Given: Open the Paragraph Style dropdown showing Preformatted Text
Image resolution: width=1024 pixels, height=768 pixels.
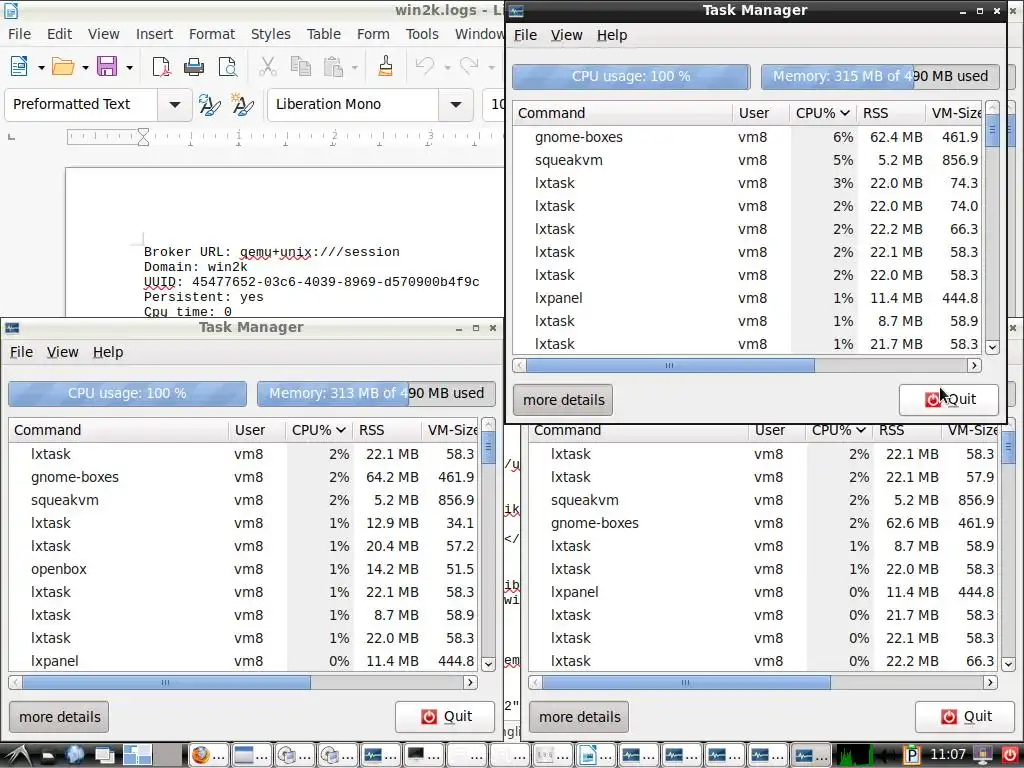Looking at the screenshot, I should [174, 104].
